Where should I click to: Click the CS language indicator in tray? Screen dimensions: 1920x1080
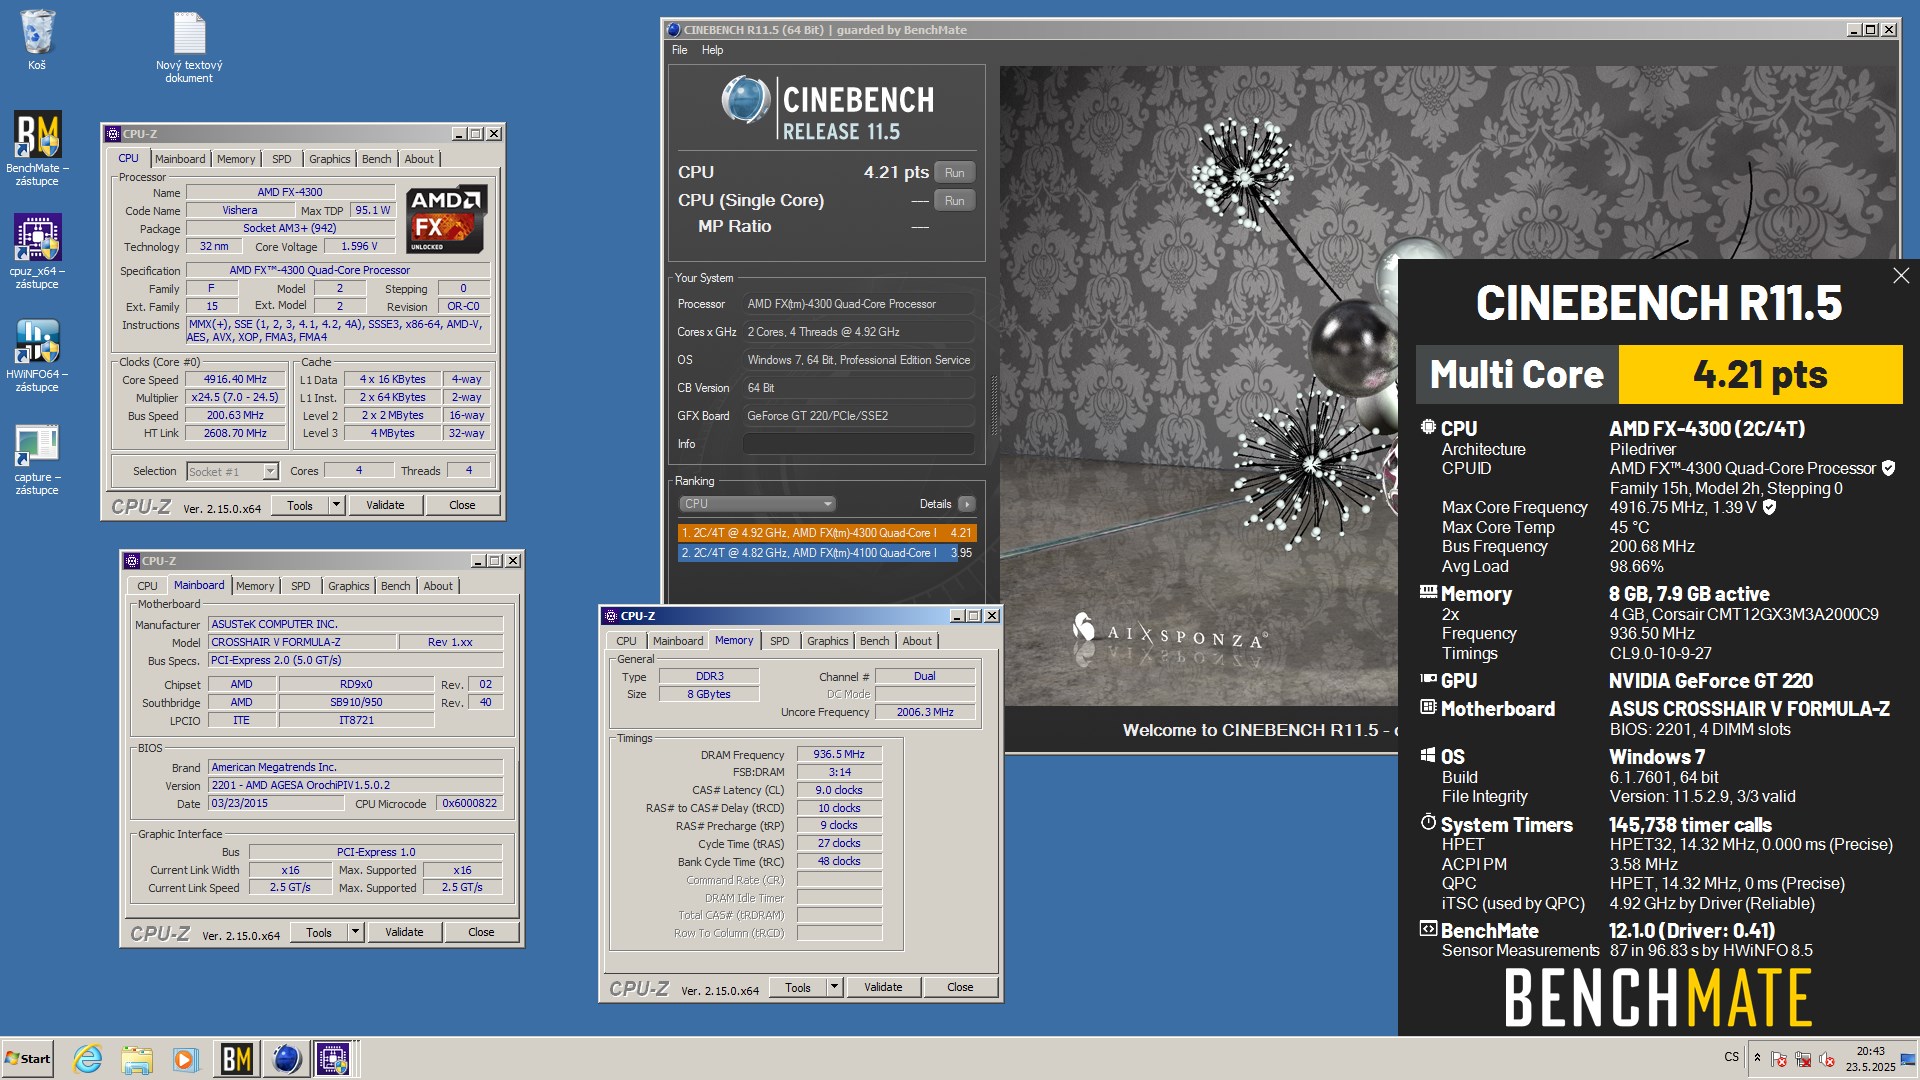(x=1731, y=1057)
